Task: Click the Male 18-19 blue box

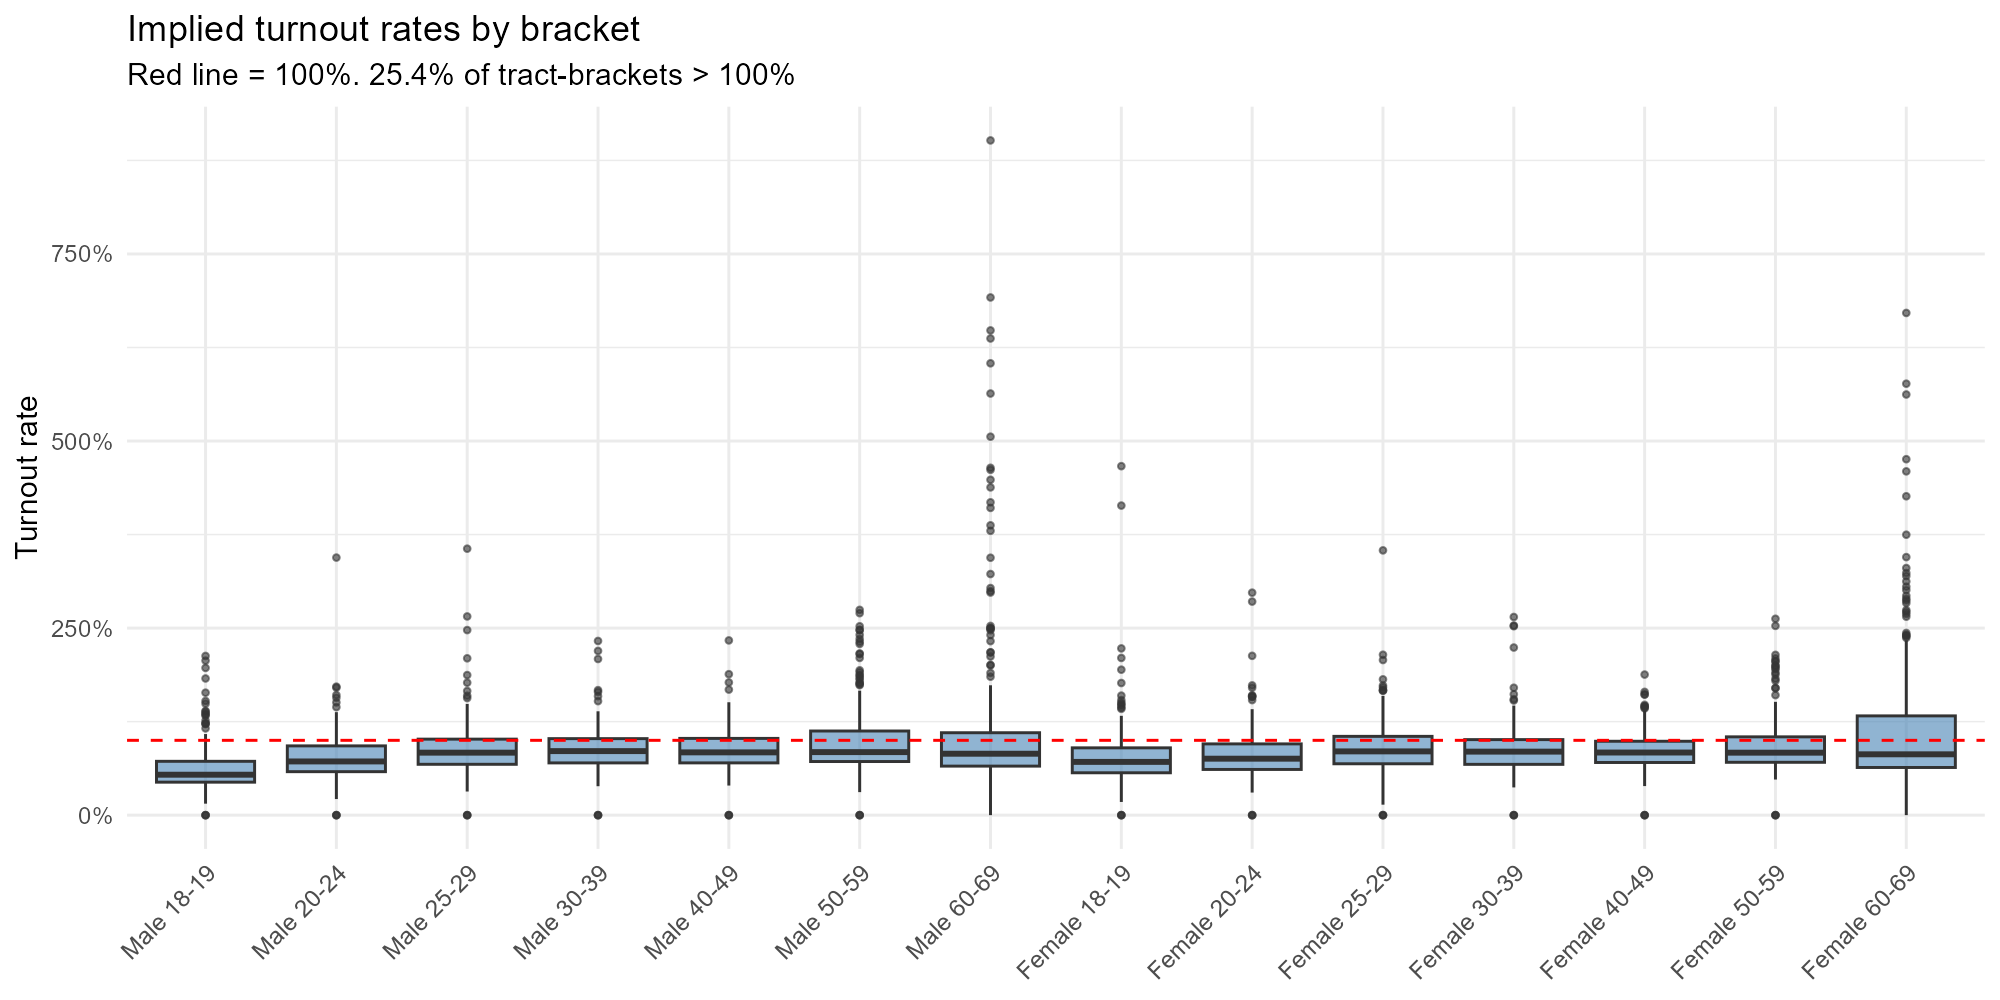Action: 206,771
